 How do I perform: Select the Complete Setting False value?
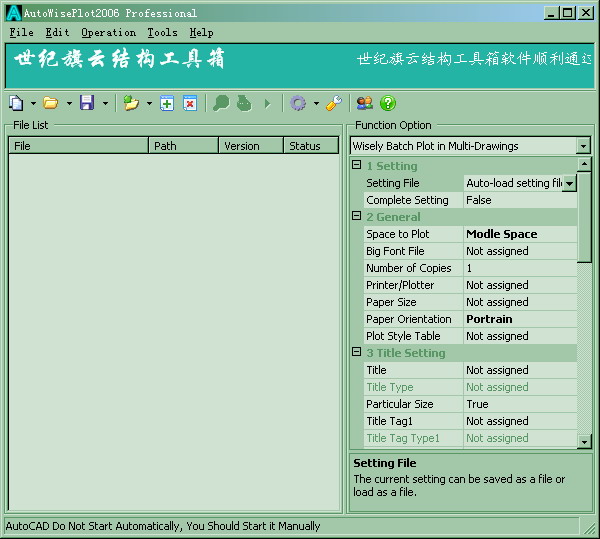[520, 200]
